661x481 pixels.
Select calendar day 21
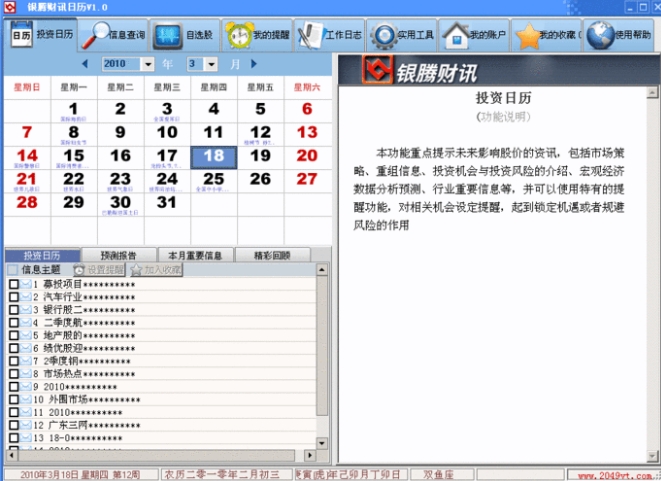[27, 181]
